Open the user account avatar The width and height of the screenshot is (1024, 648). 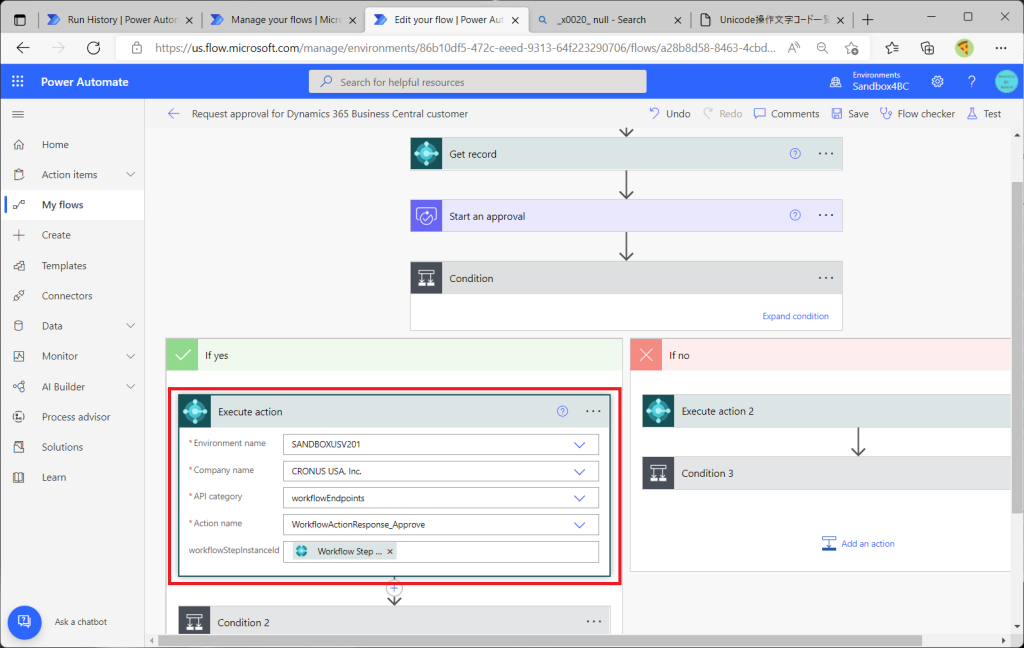point(1006,82)
